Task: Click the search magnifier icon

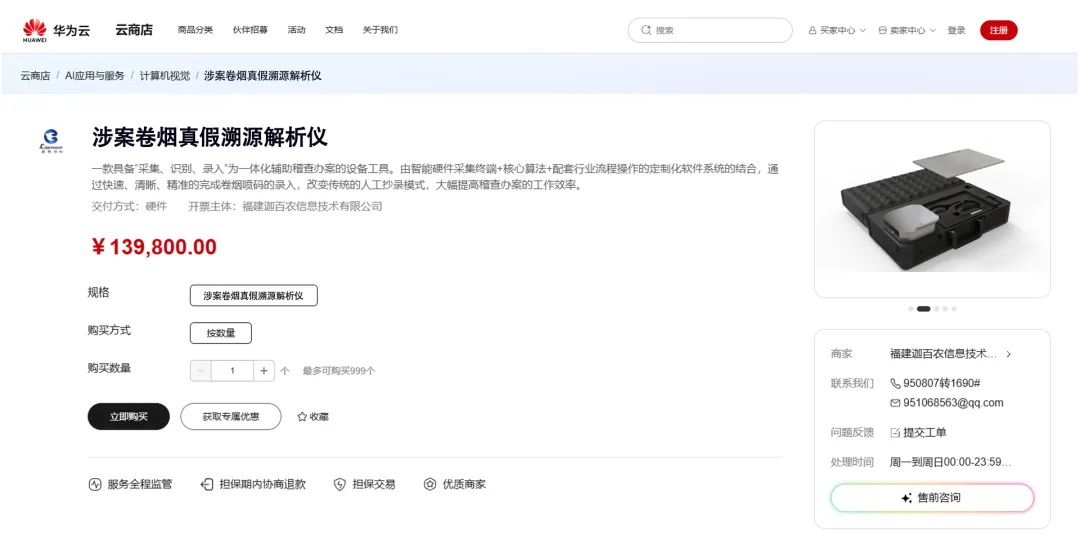Action: [646, 30]
